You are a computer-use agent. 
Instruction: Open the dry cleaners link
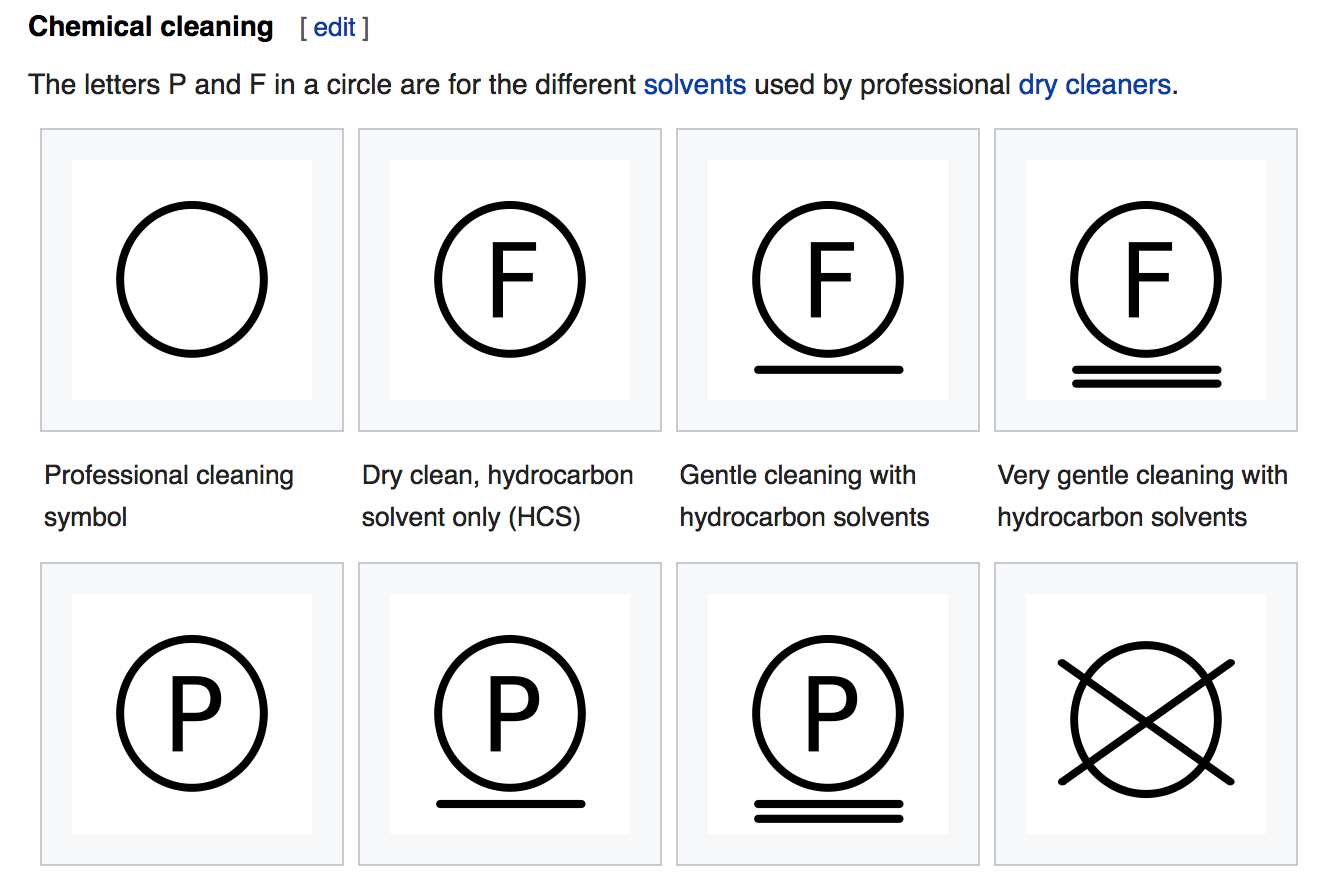(1094, 85)
